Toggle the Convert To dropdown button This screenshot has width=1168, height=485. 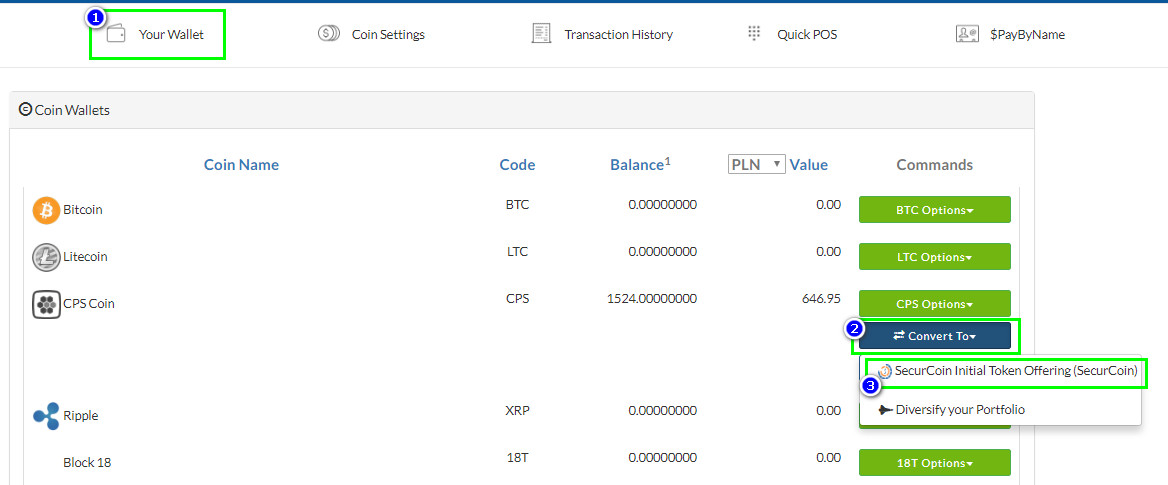935,336
